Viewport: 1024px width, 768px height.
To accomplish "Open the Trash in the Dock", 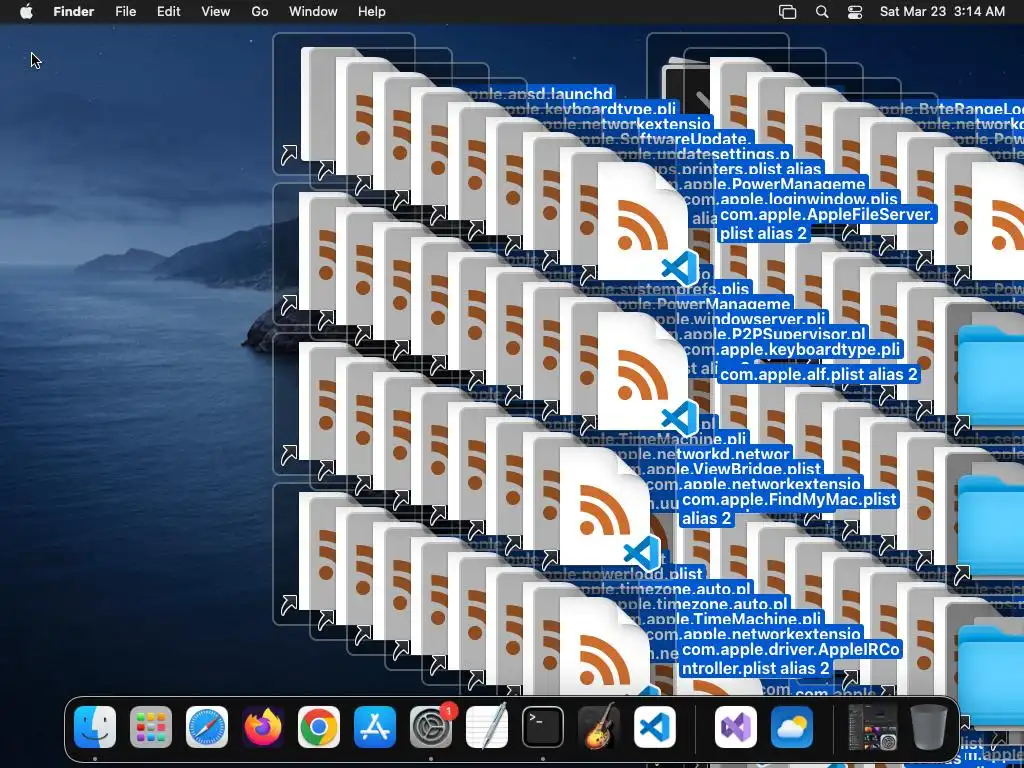I will 929,727.
